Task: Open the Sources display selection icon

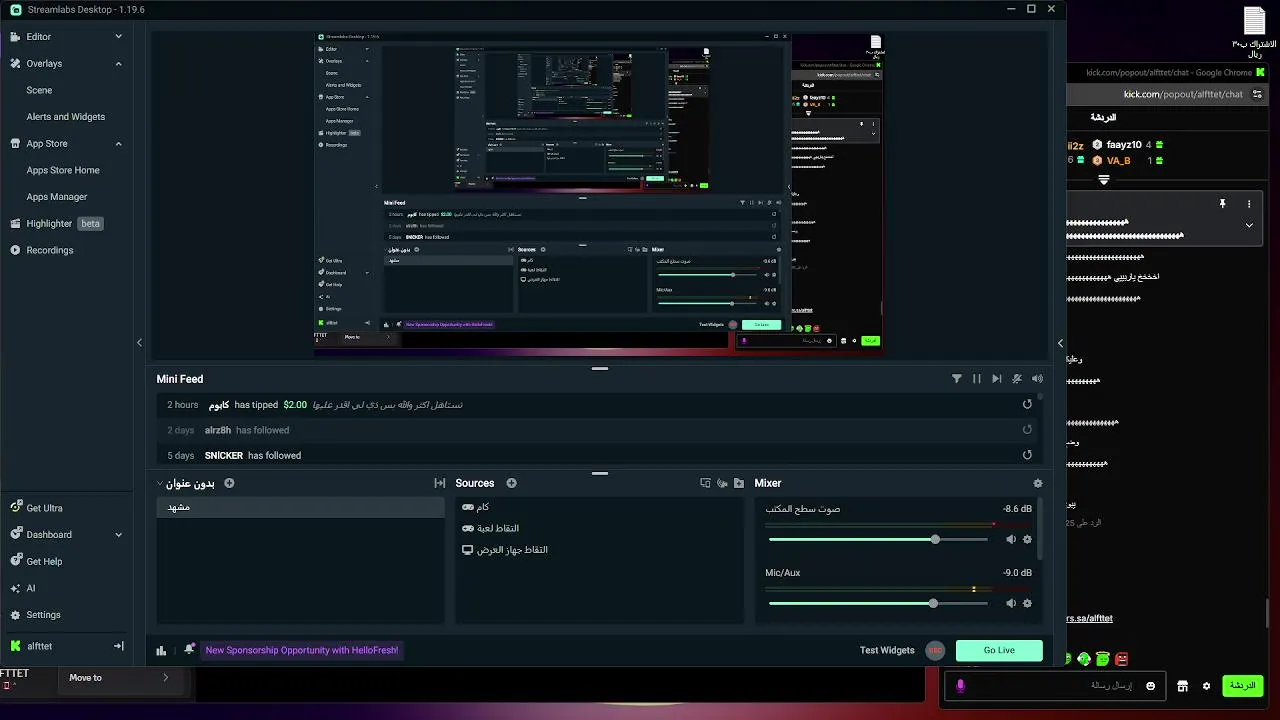Action: tap(705, 483)
